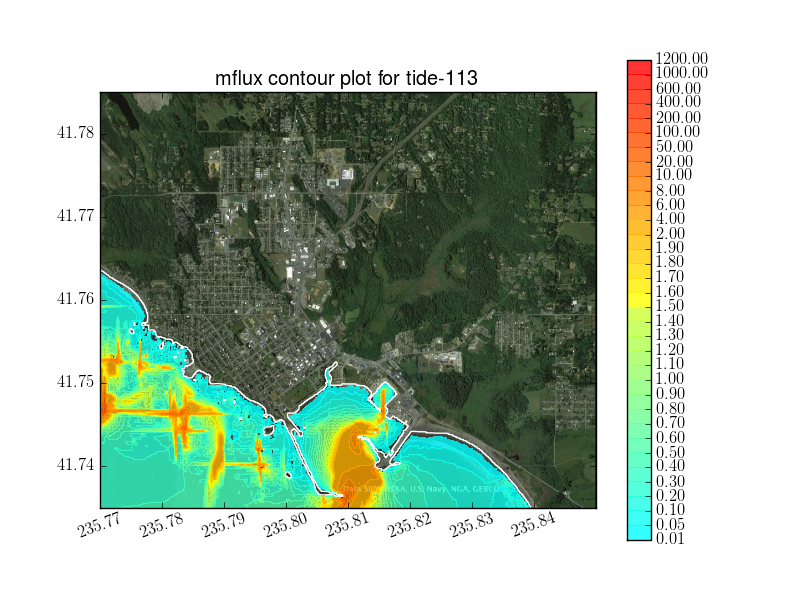
Task: Click the colorbar label 1.30
Action: [670, 335]
